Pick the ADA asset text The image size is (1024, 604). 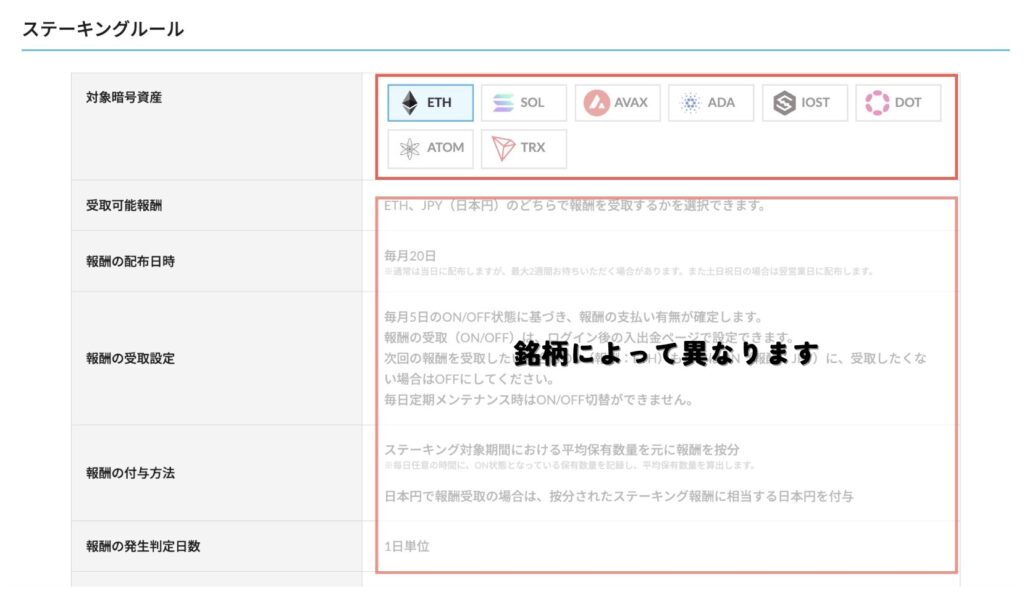coord(721,103)
